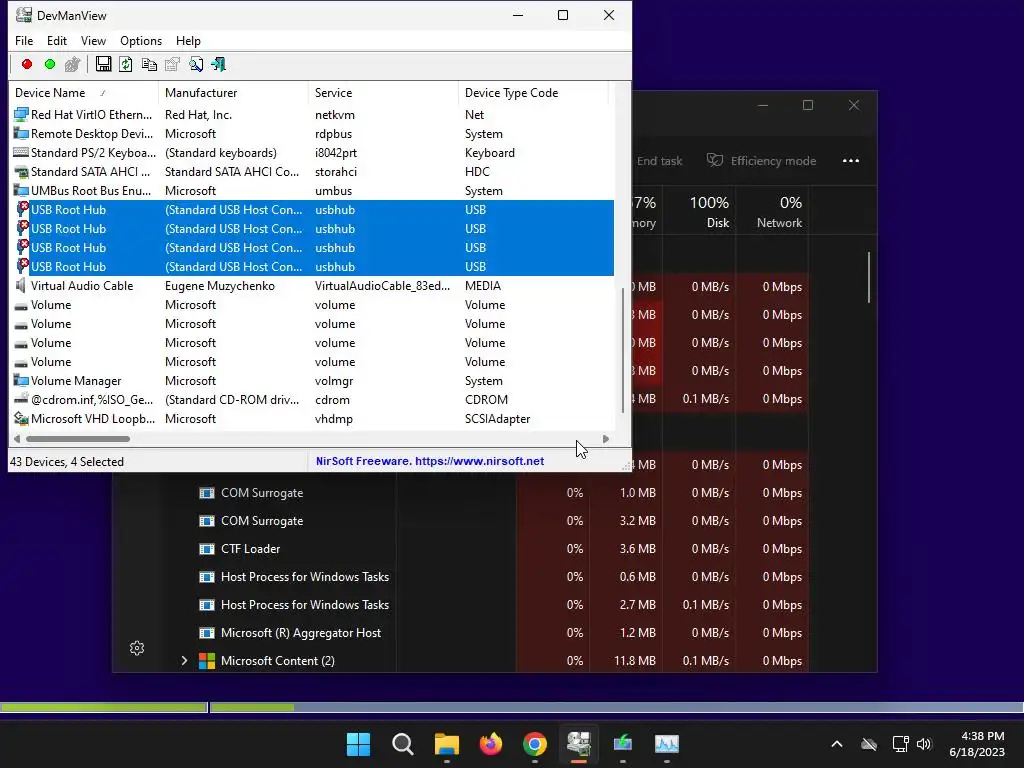Click the Exit door toolbar icon

[x=218, y=64]
